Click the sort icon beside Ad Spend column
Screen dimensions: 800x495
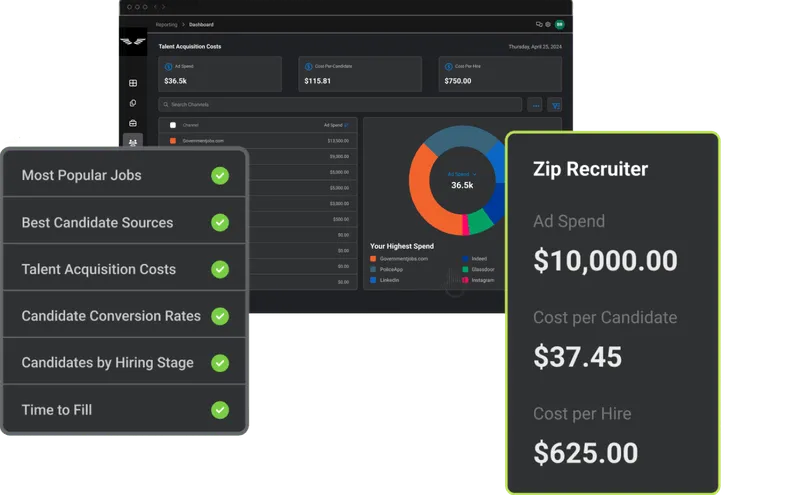346,125
